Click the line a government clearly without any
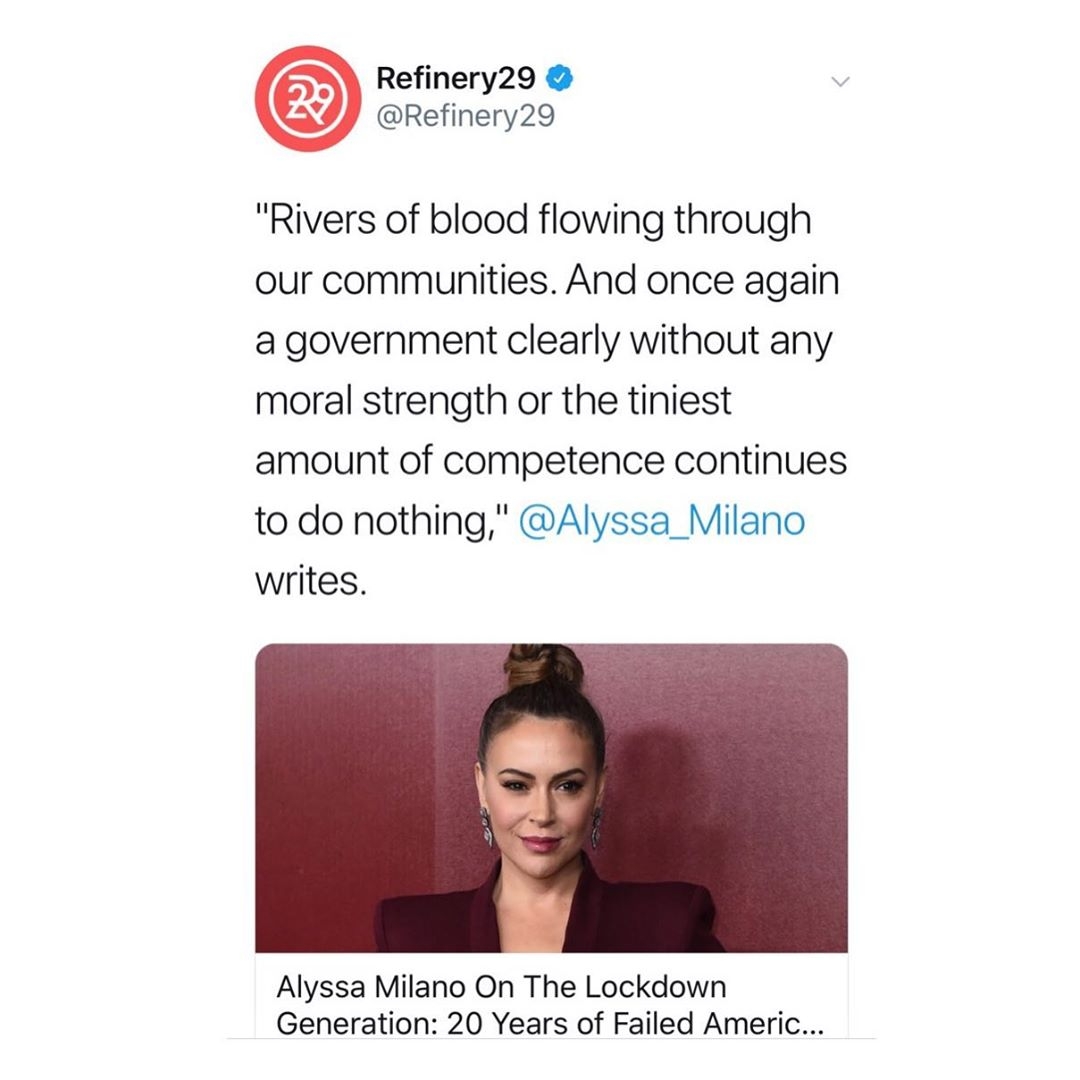Viewport: 1080px width, 1080px height. (x=543, y=342)
